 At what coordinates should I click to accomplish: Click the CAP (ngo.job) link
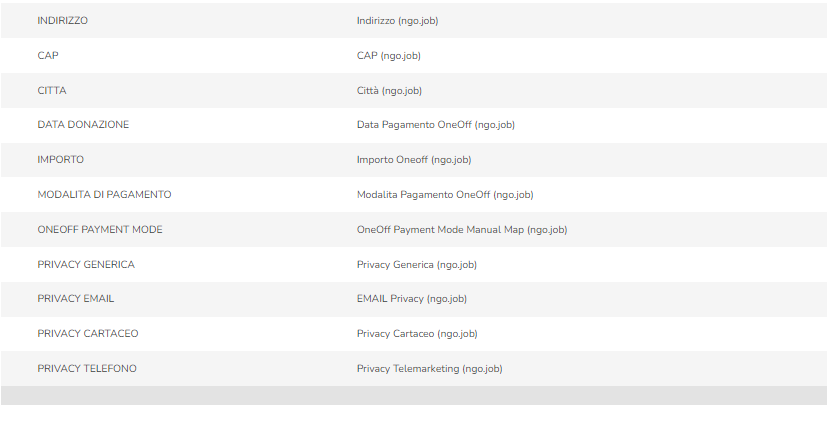[388, 56]
